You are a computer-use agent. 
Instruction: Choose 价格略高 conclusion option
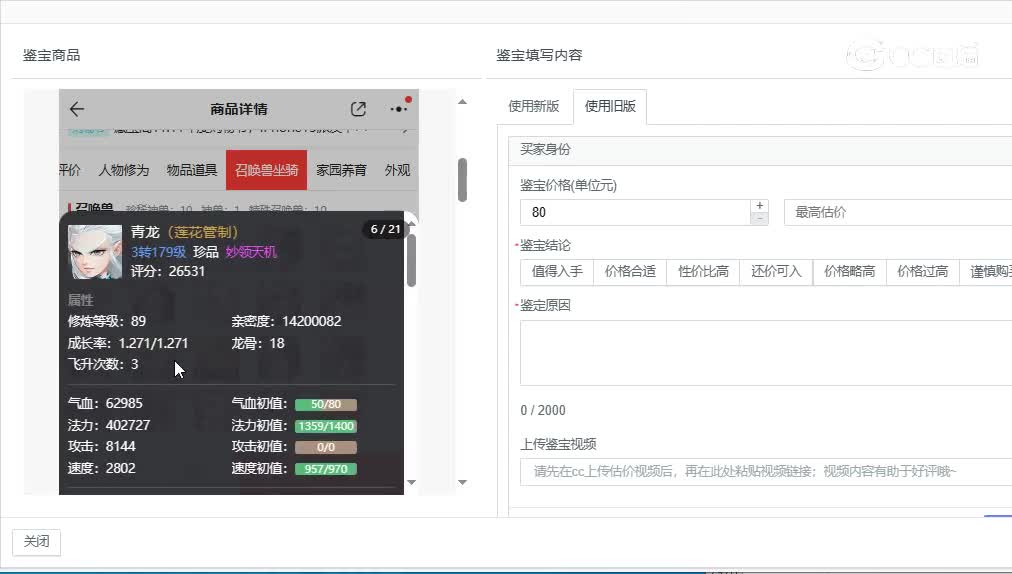click(x=849, y=271)
